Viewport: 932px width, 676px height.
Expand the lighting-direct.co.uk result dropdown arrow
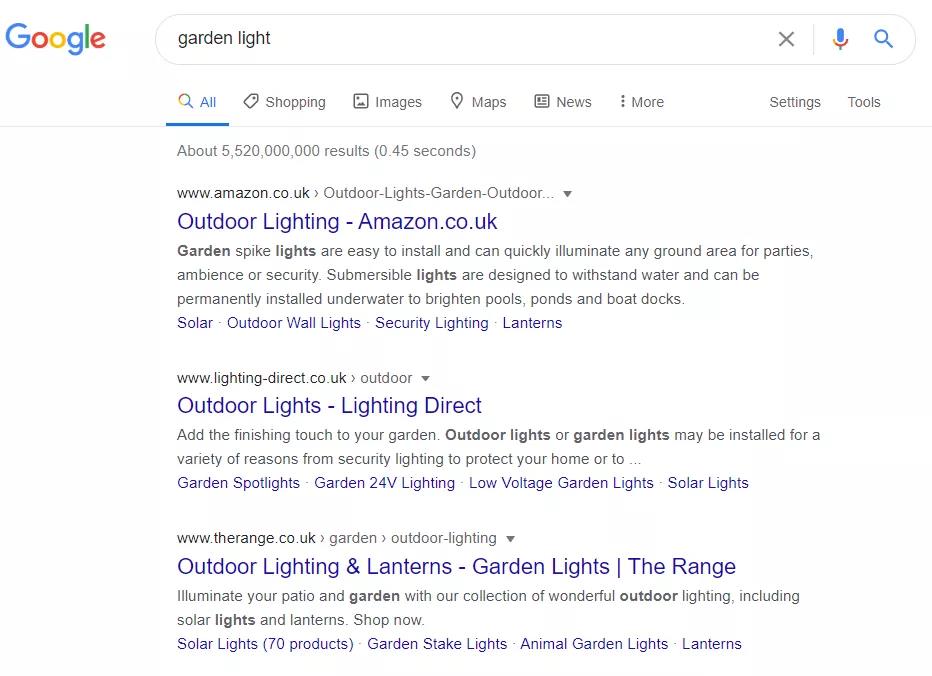coord(426,379)
